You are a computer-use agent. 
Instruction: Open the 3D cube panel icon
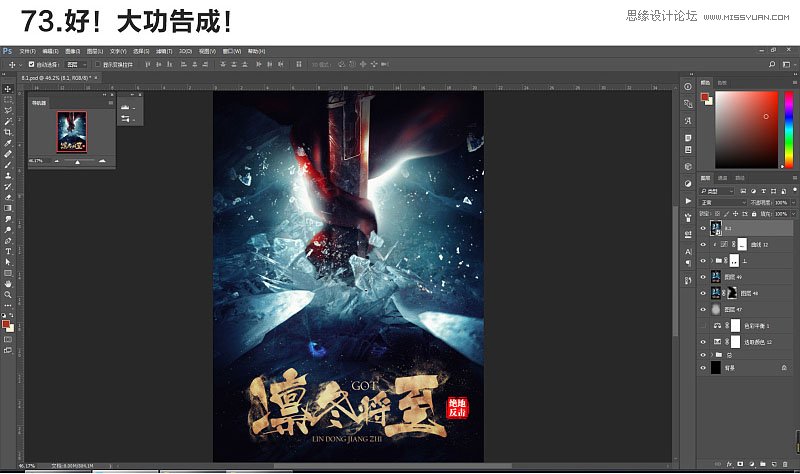point(688,166)
